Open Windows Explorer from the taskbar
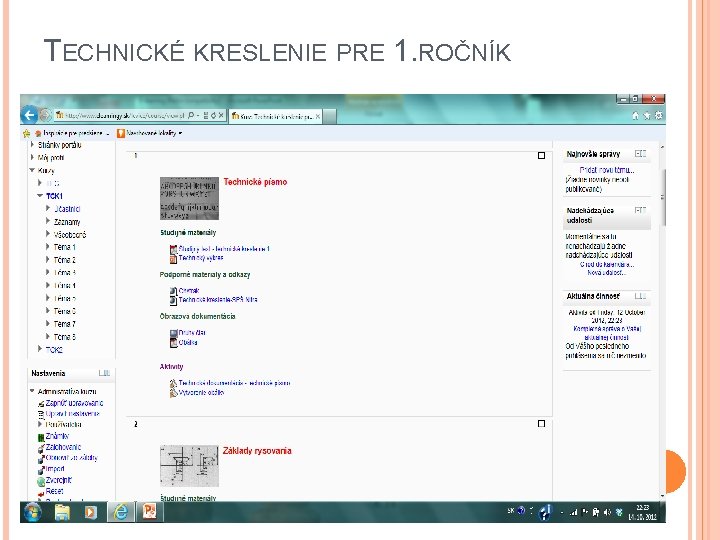 (x=62, y=512)
